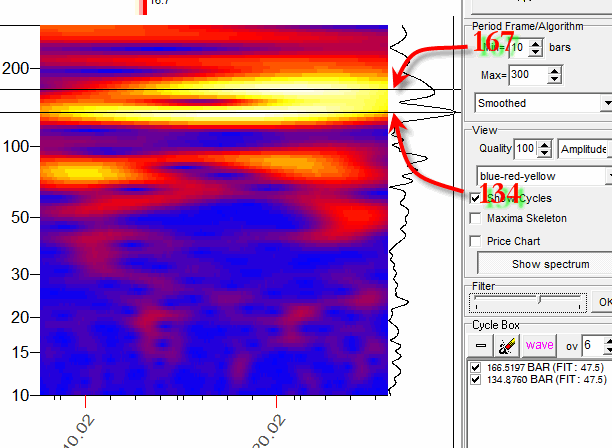
Task: Click the 100 label on the period axis
Action: tap(16, 147)
